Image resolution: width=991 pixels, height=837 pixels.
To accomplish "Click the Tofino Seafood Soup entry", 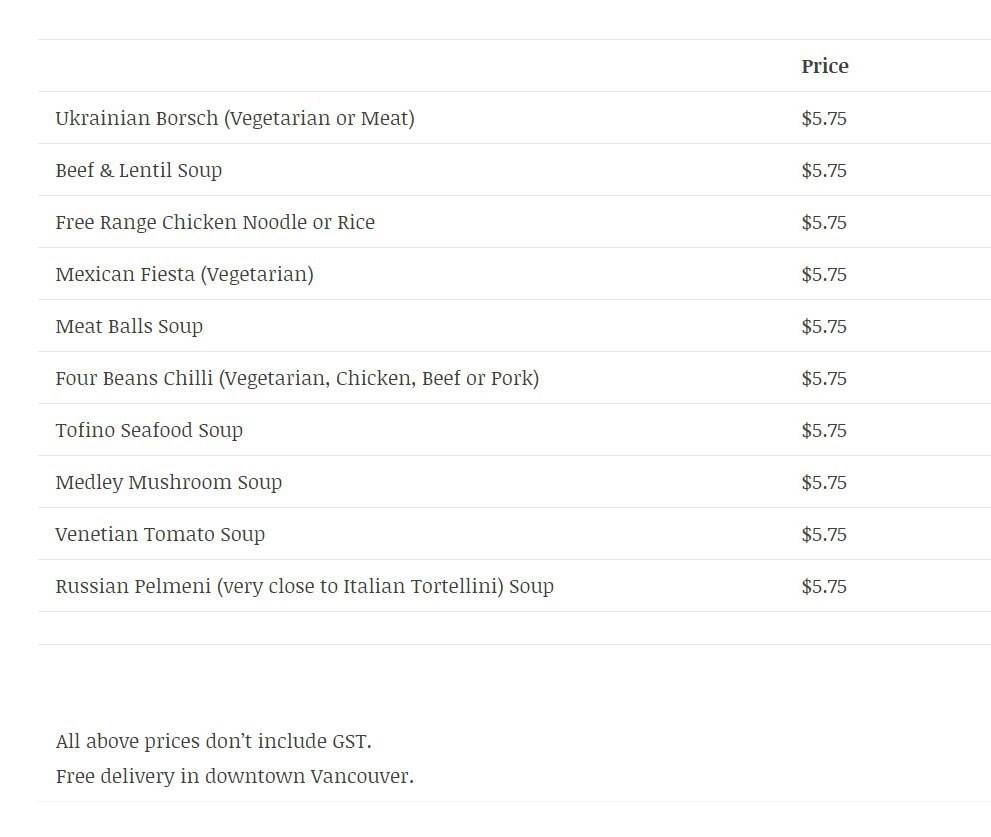I will pyautogui.click(x=149, y=430).
